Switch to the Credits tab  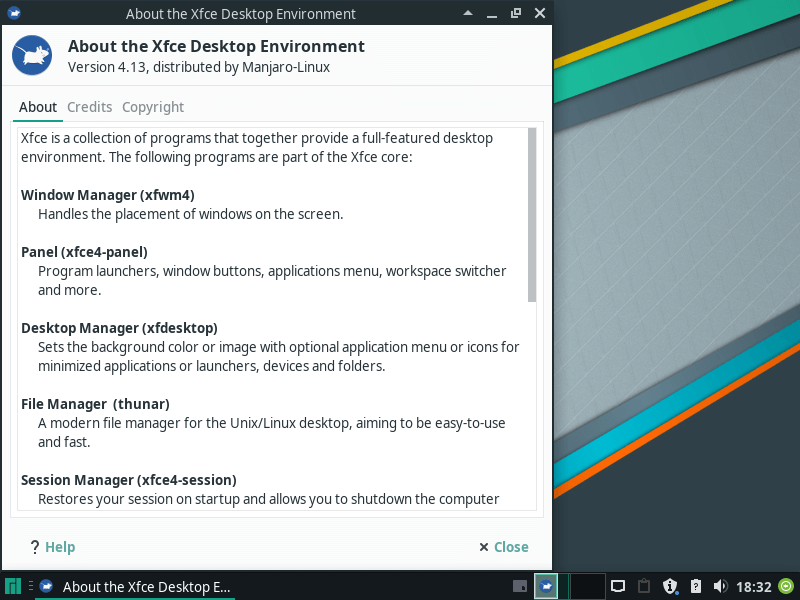89,107
